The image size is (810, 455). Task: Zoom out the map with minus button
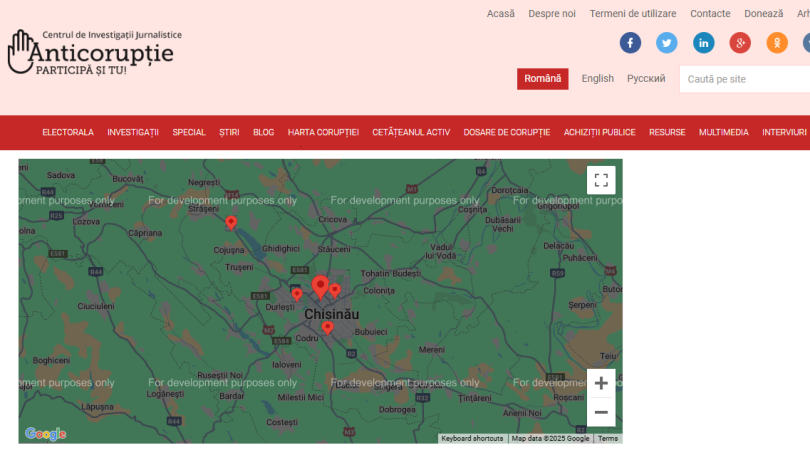601,412
